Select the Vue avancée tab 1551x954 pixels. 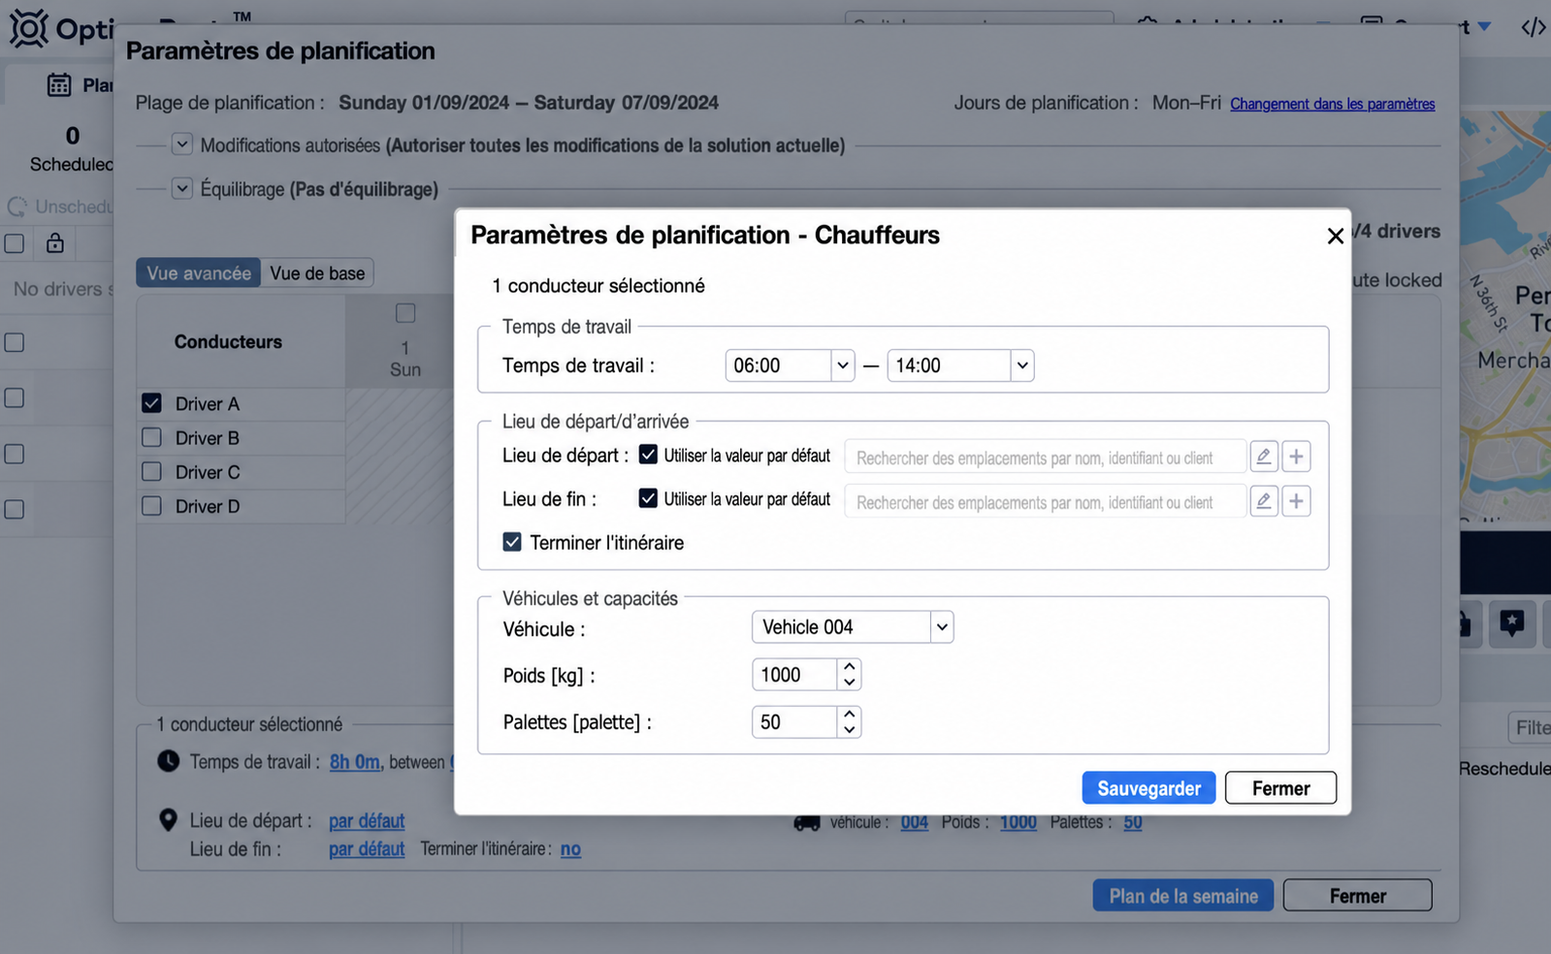(199, 273)
